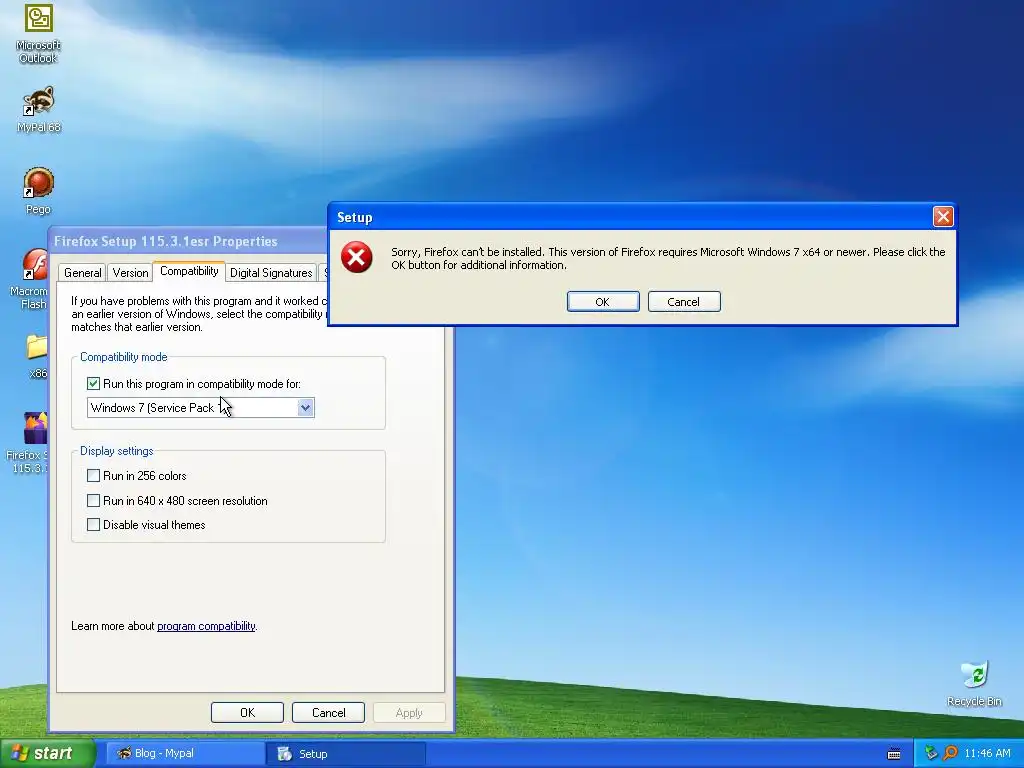Click the red error icon in Setup dialog
Screen dimensions: 1024x768
357,257
